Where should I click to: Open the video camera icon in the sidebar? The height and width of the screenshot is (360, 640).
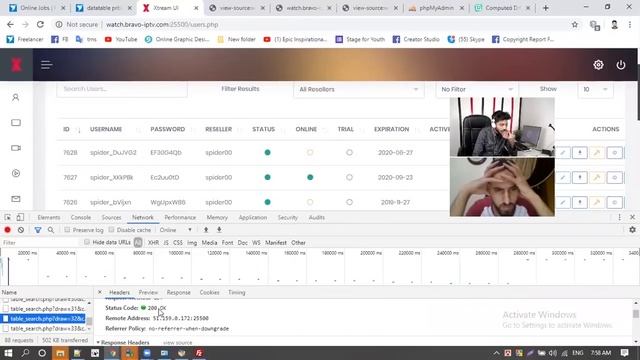(16, 148)
